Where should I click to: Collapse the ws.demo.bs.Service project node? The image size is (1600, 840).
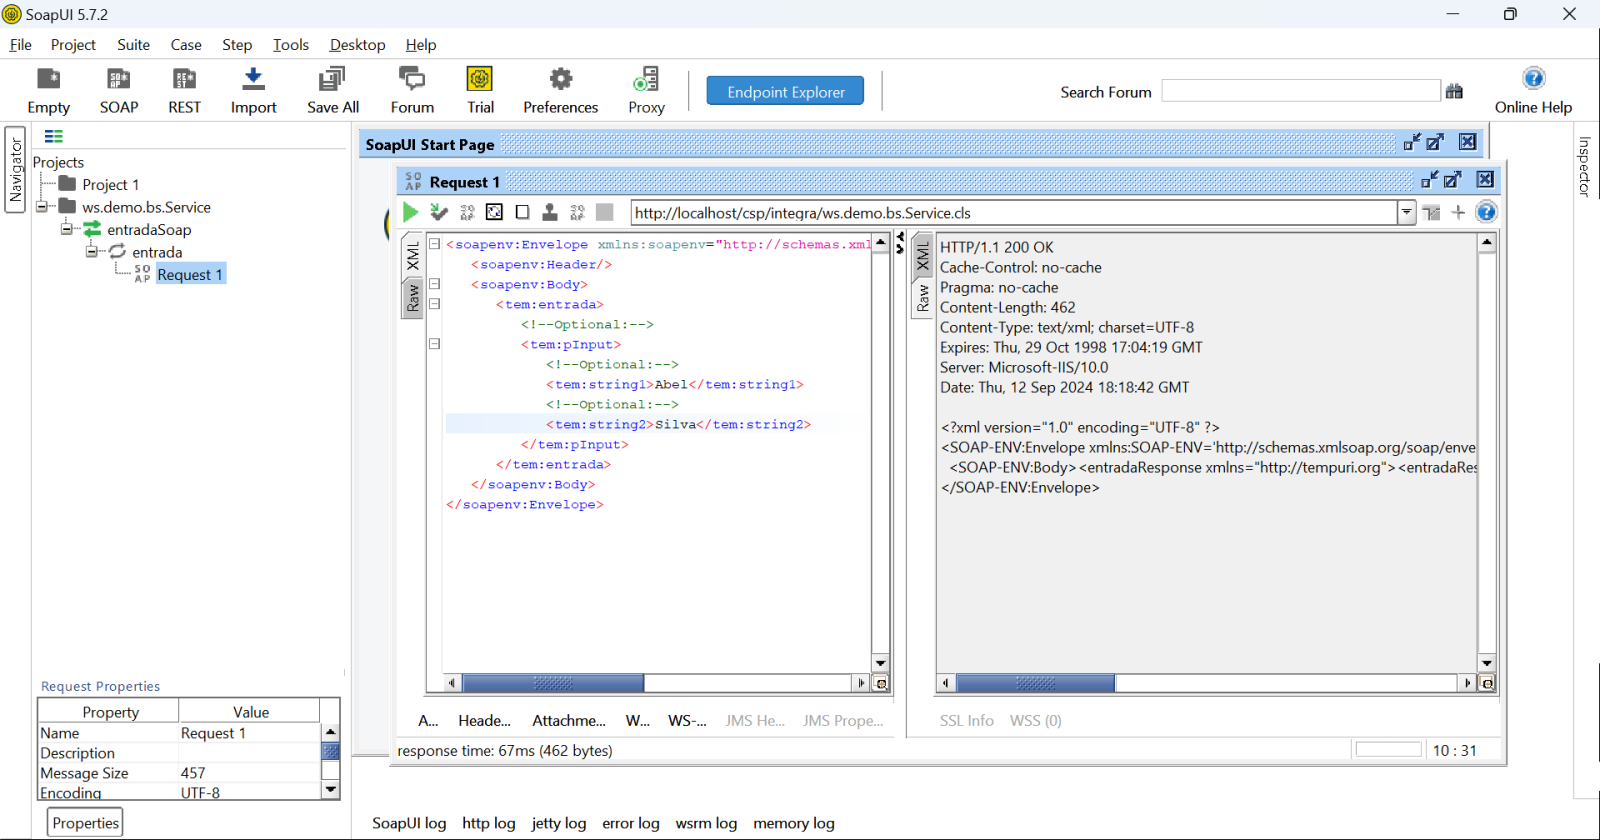click(x=43, y=207)
